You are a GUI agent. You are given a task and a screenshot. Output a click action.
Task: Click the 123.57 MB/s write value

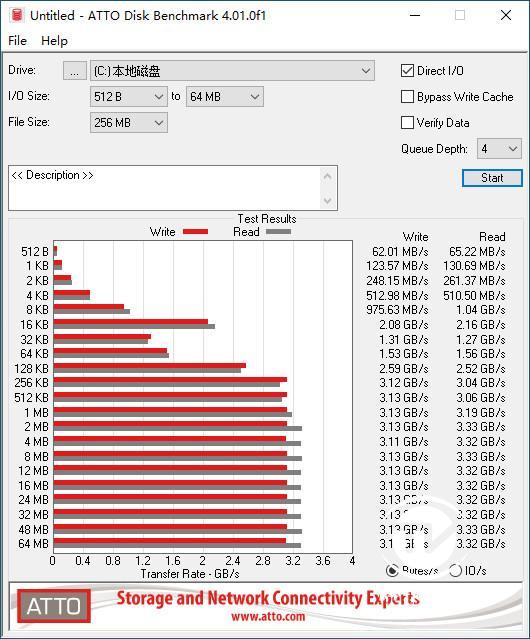pyautogui.click(x=397, y=266)
